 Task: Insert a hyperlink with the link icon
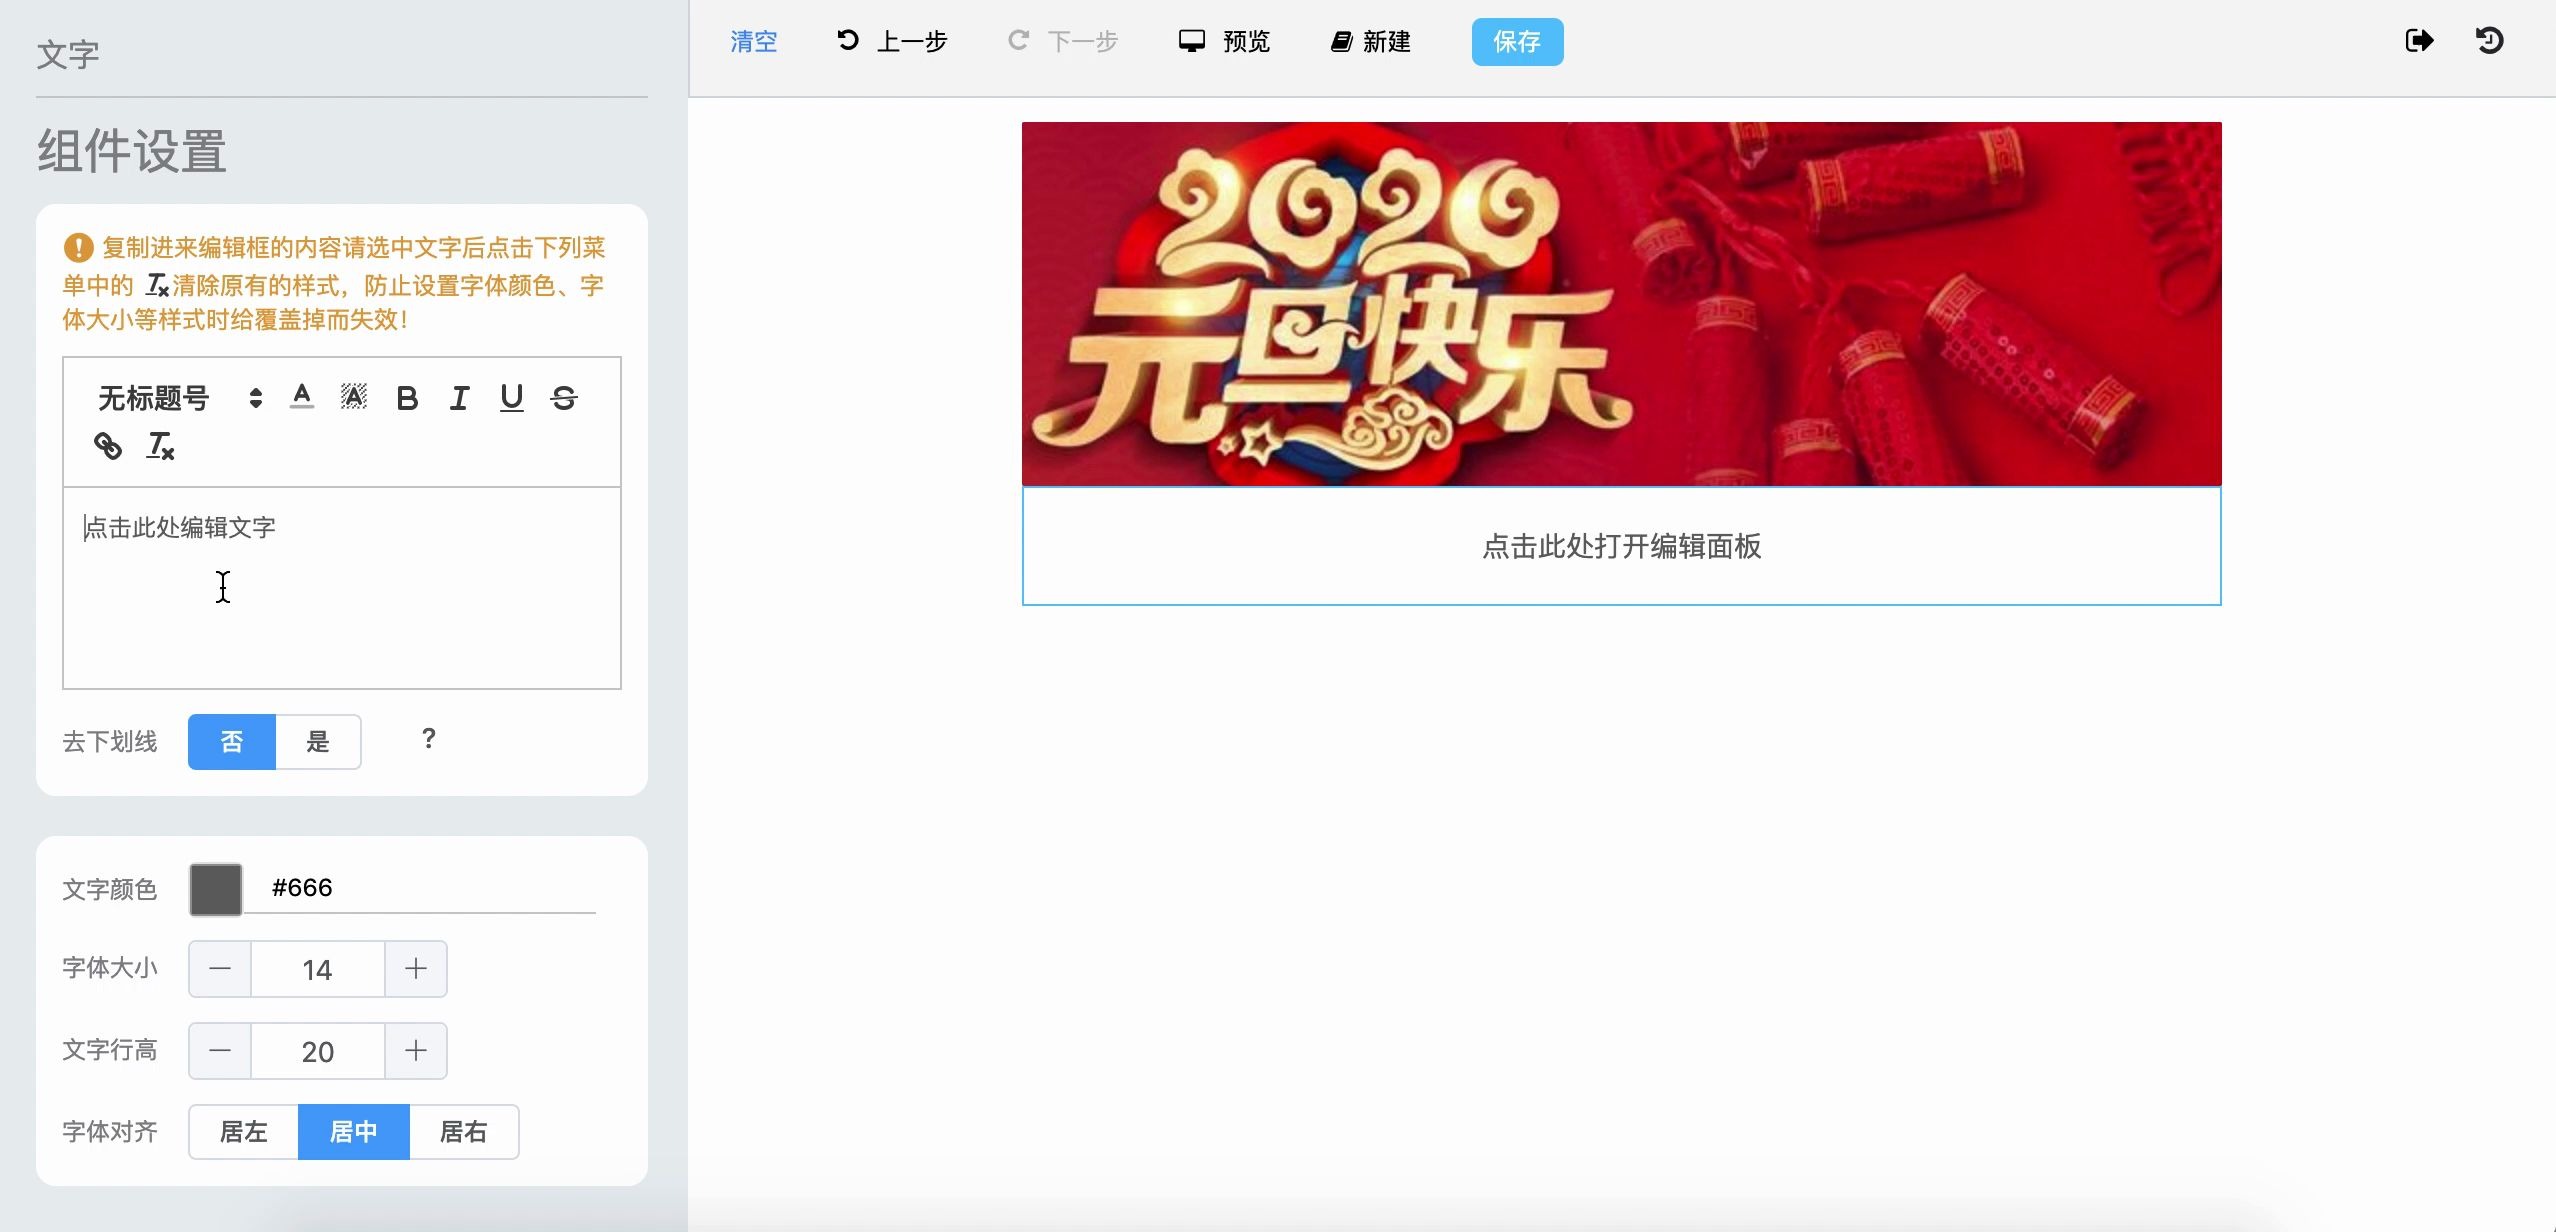tap(108, 445)
